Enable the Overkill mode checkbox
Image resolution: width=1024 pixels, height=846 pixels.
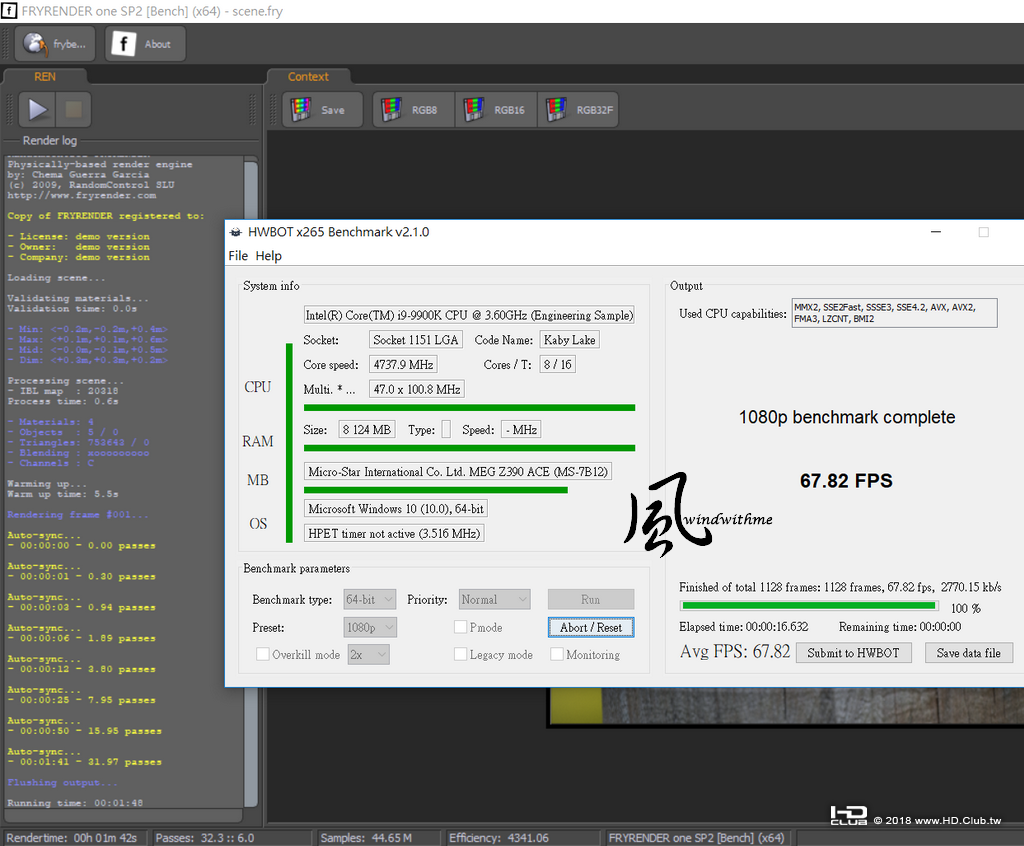pyautogui.click(x=263, y=654)
